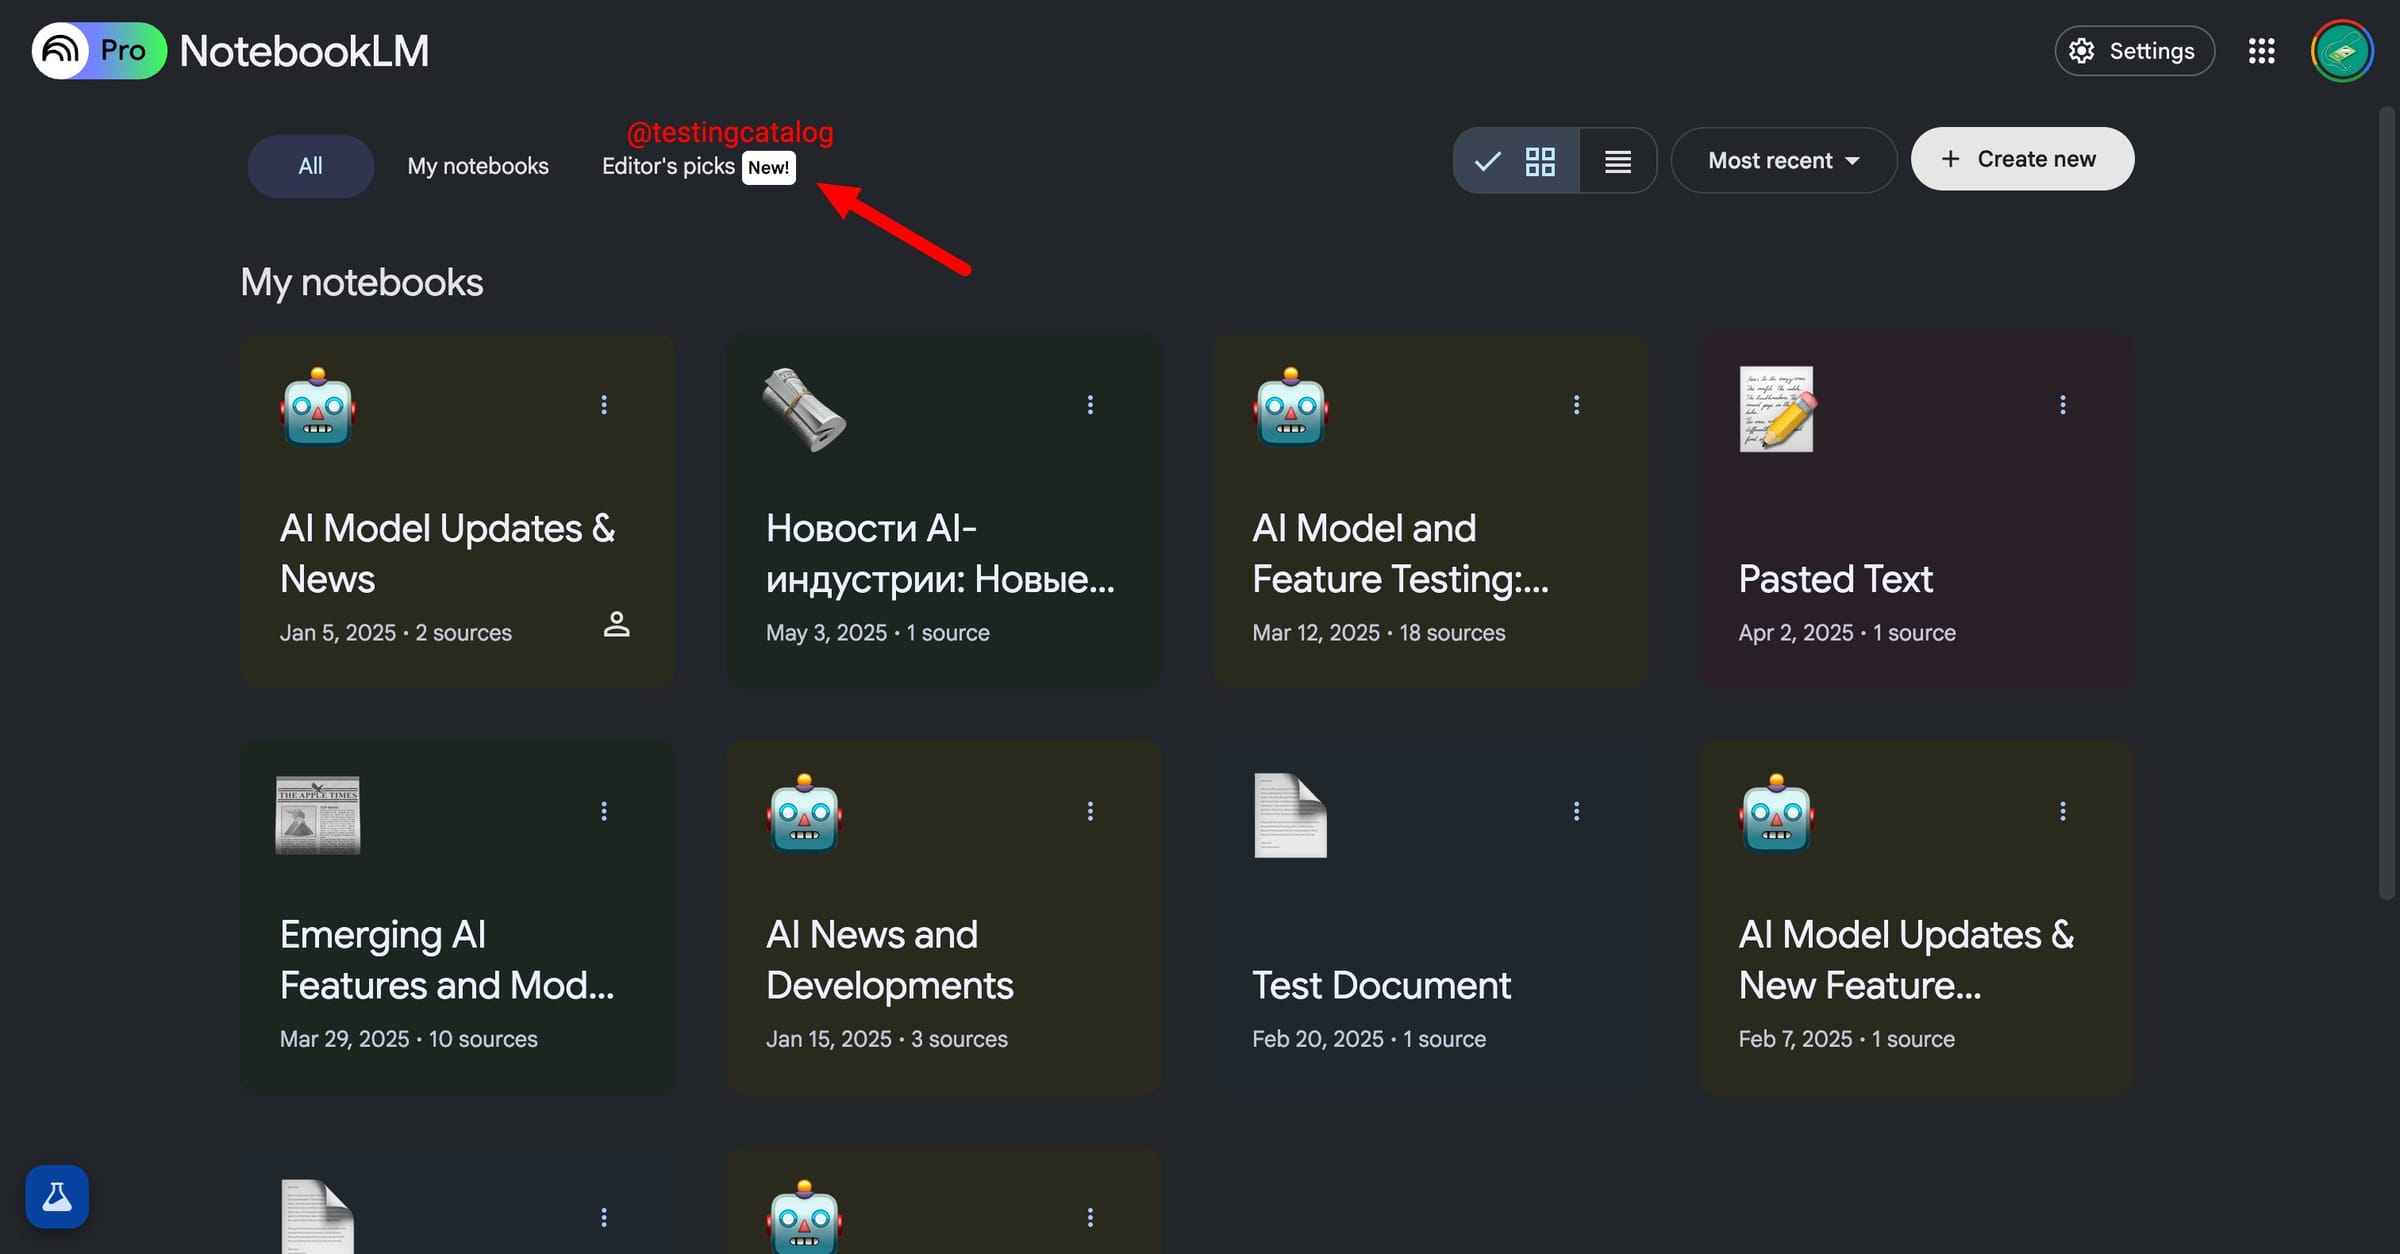Click the profile avatar in top right
This screenshot has height=1254, width=2400.
[x=2344, y=50]
